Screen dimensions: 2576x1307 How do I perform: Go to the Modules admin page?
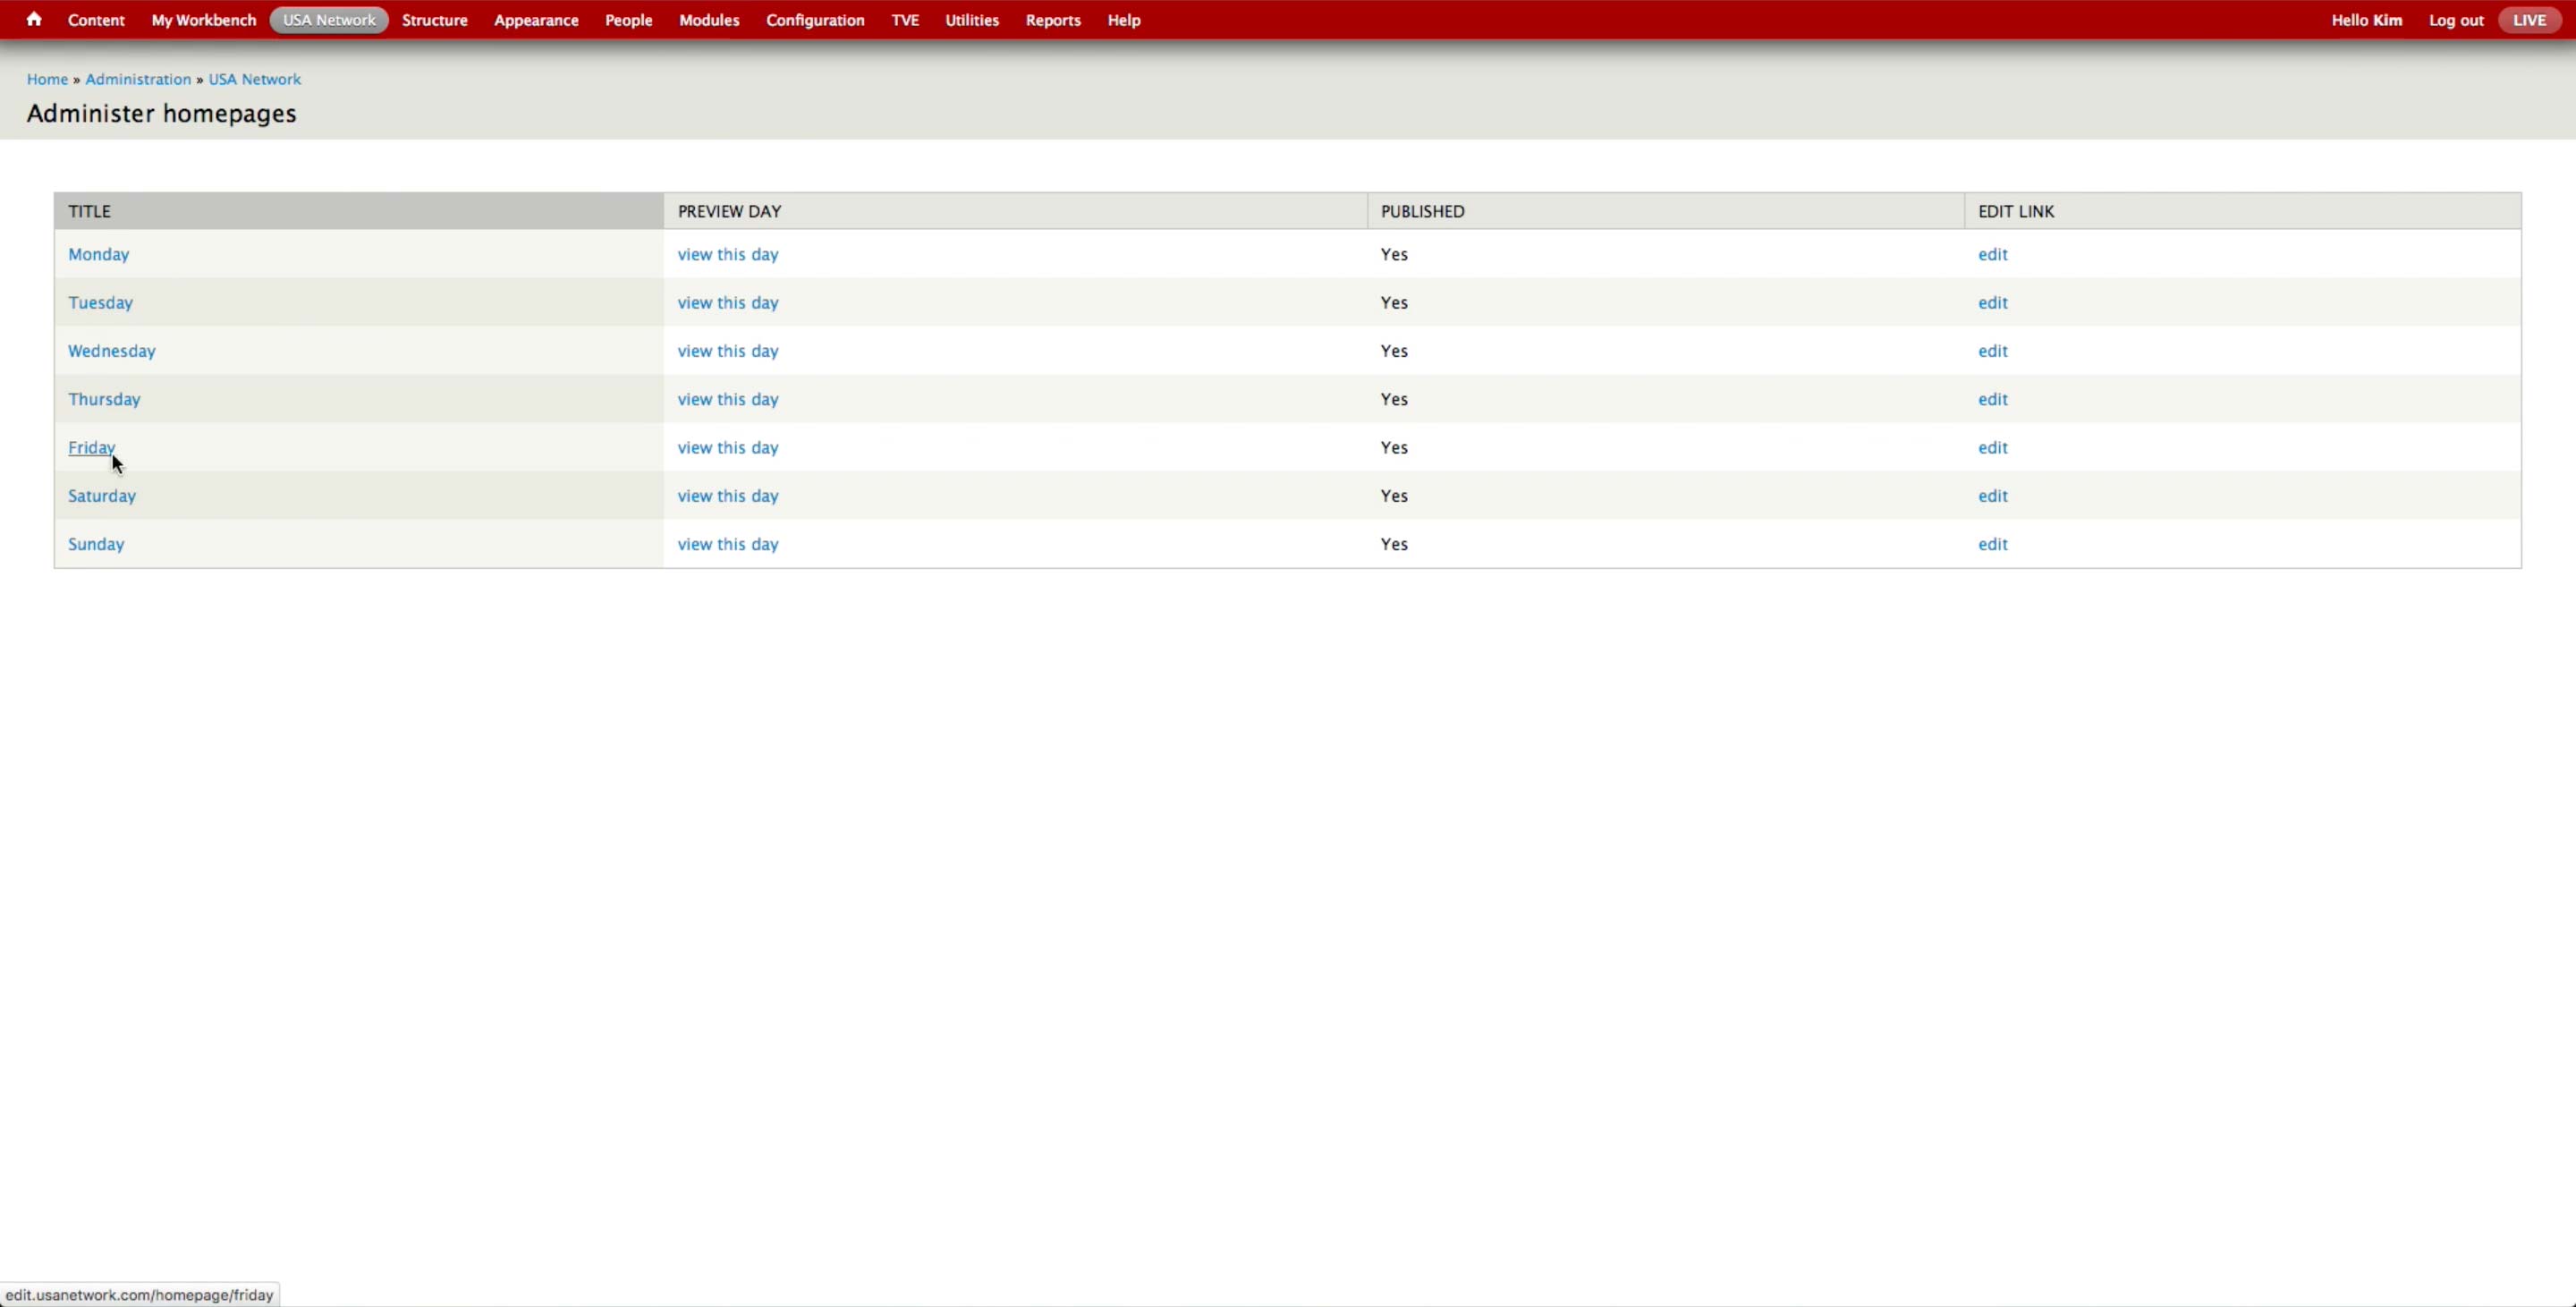click(x=708, y=20)
